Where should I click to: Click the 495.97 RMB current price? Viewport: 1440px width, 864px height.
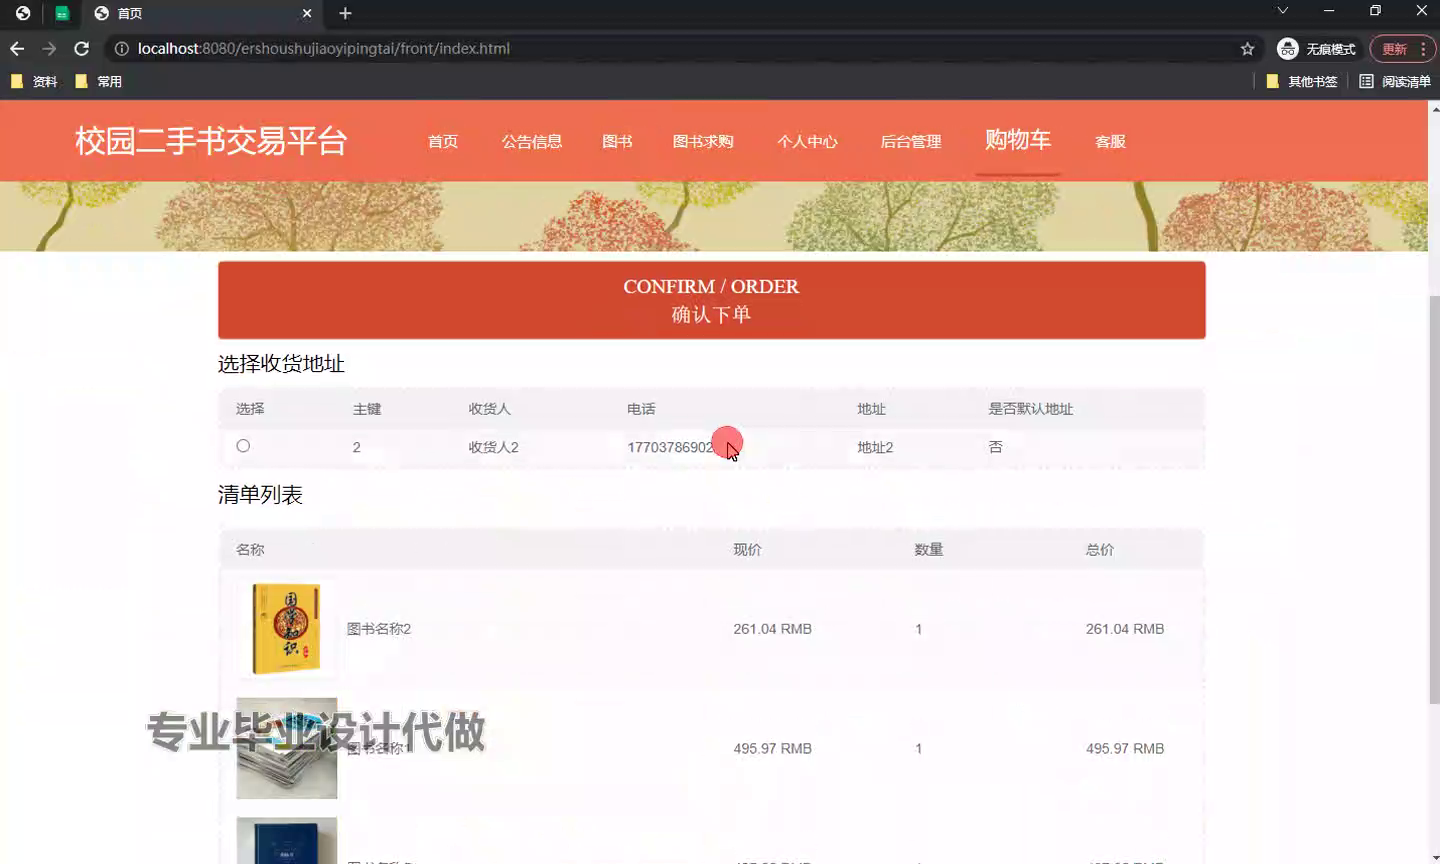coord(772,748)
